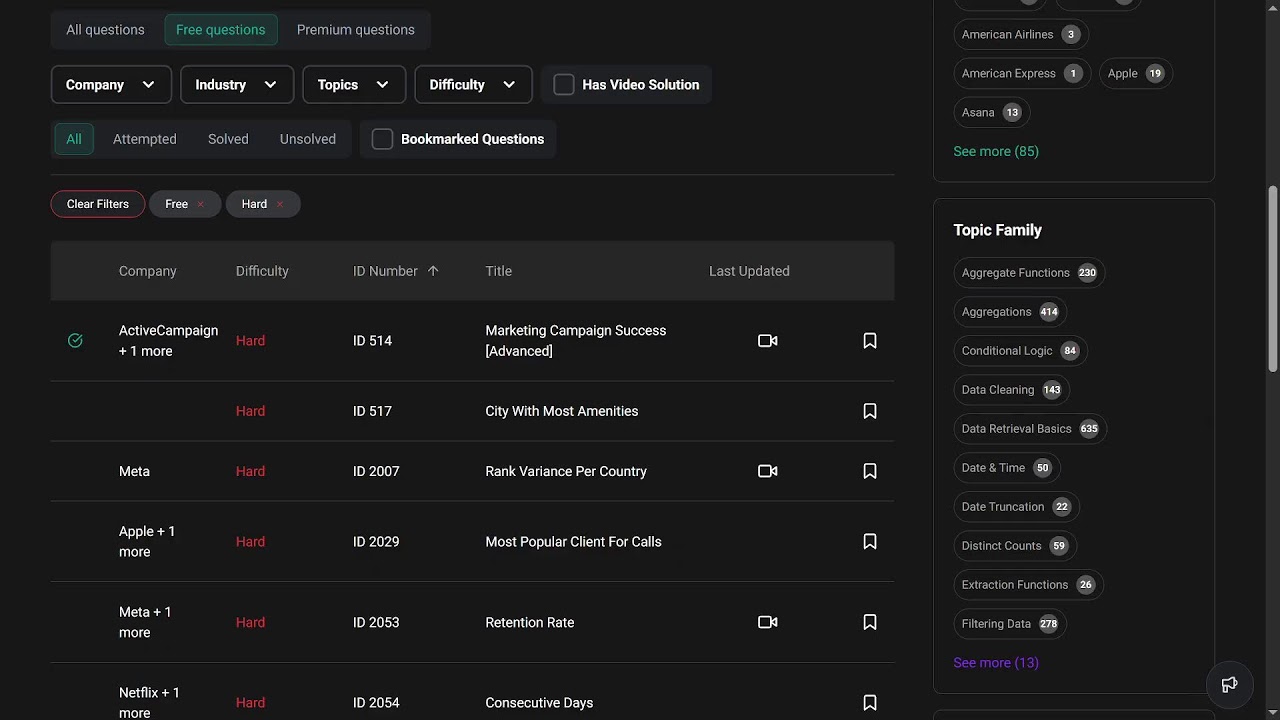
Task: Enable the Has Video Solution checkbox
Action: 564,85
